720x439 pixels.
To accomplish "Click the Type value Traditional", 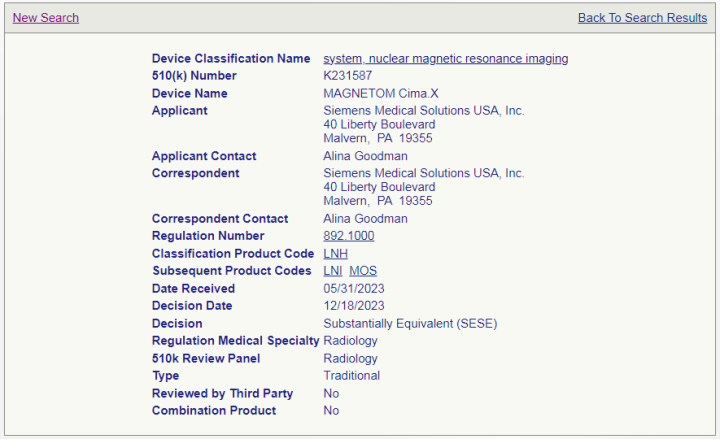I will tap(351, 376).
